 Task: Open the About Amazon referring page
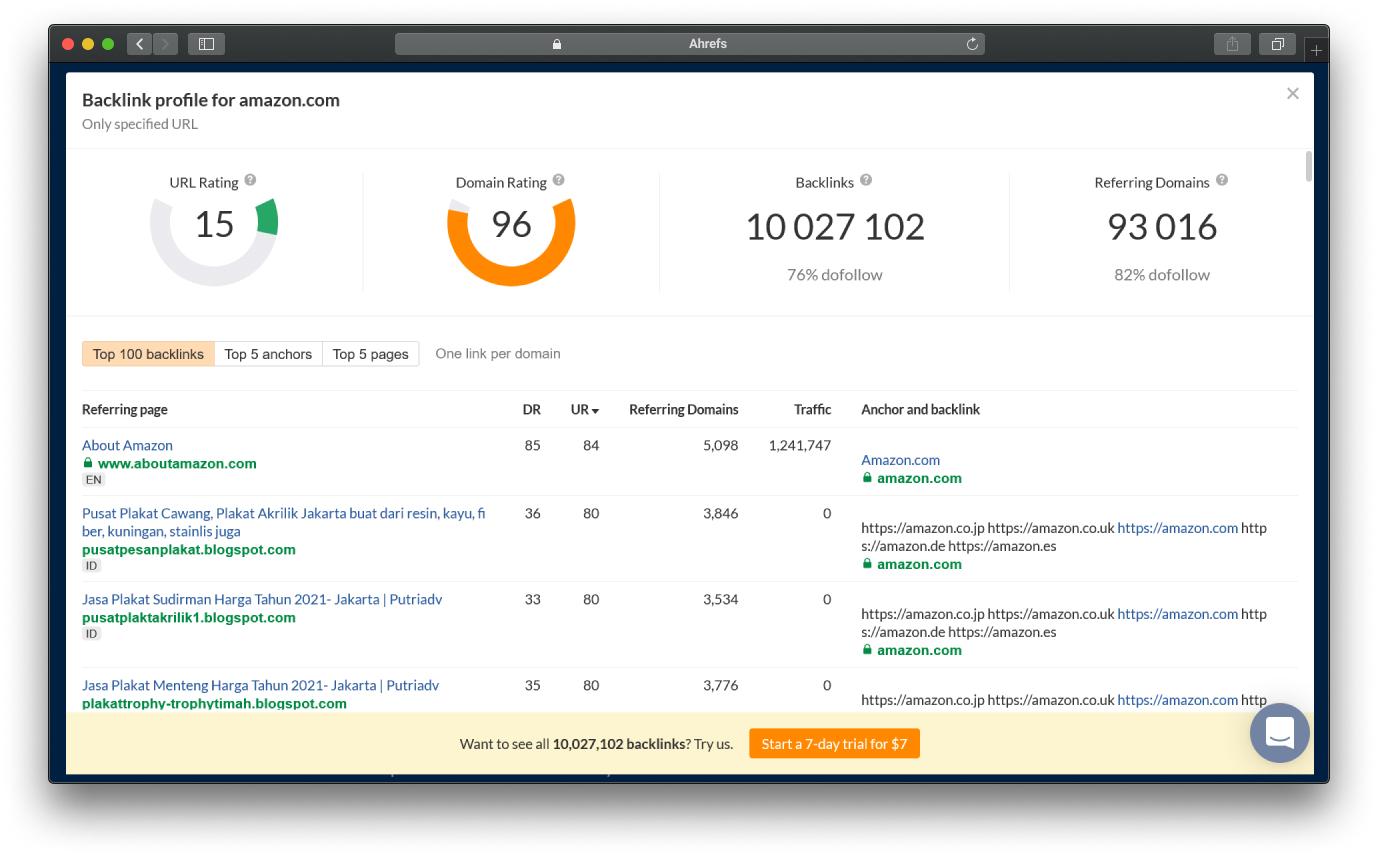tap(127, 446)
